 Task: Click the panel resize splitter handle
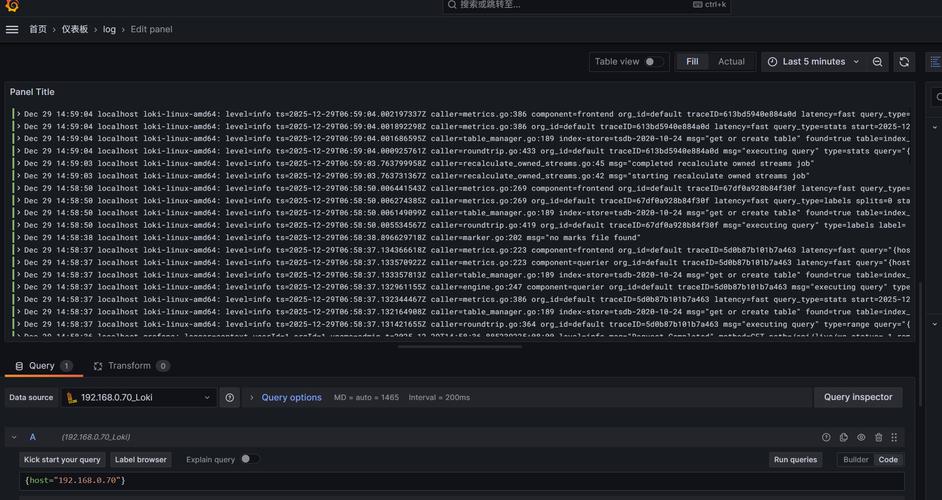(460, 347)
